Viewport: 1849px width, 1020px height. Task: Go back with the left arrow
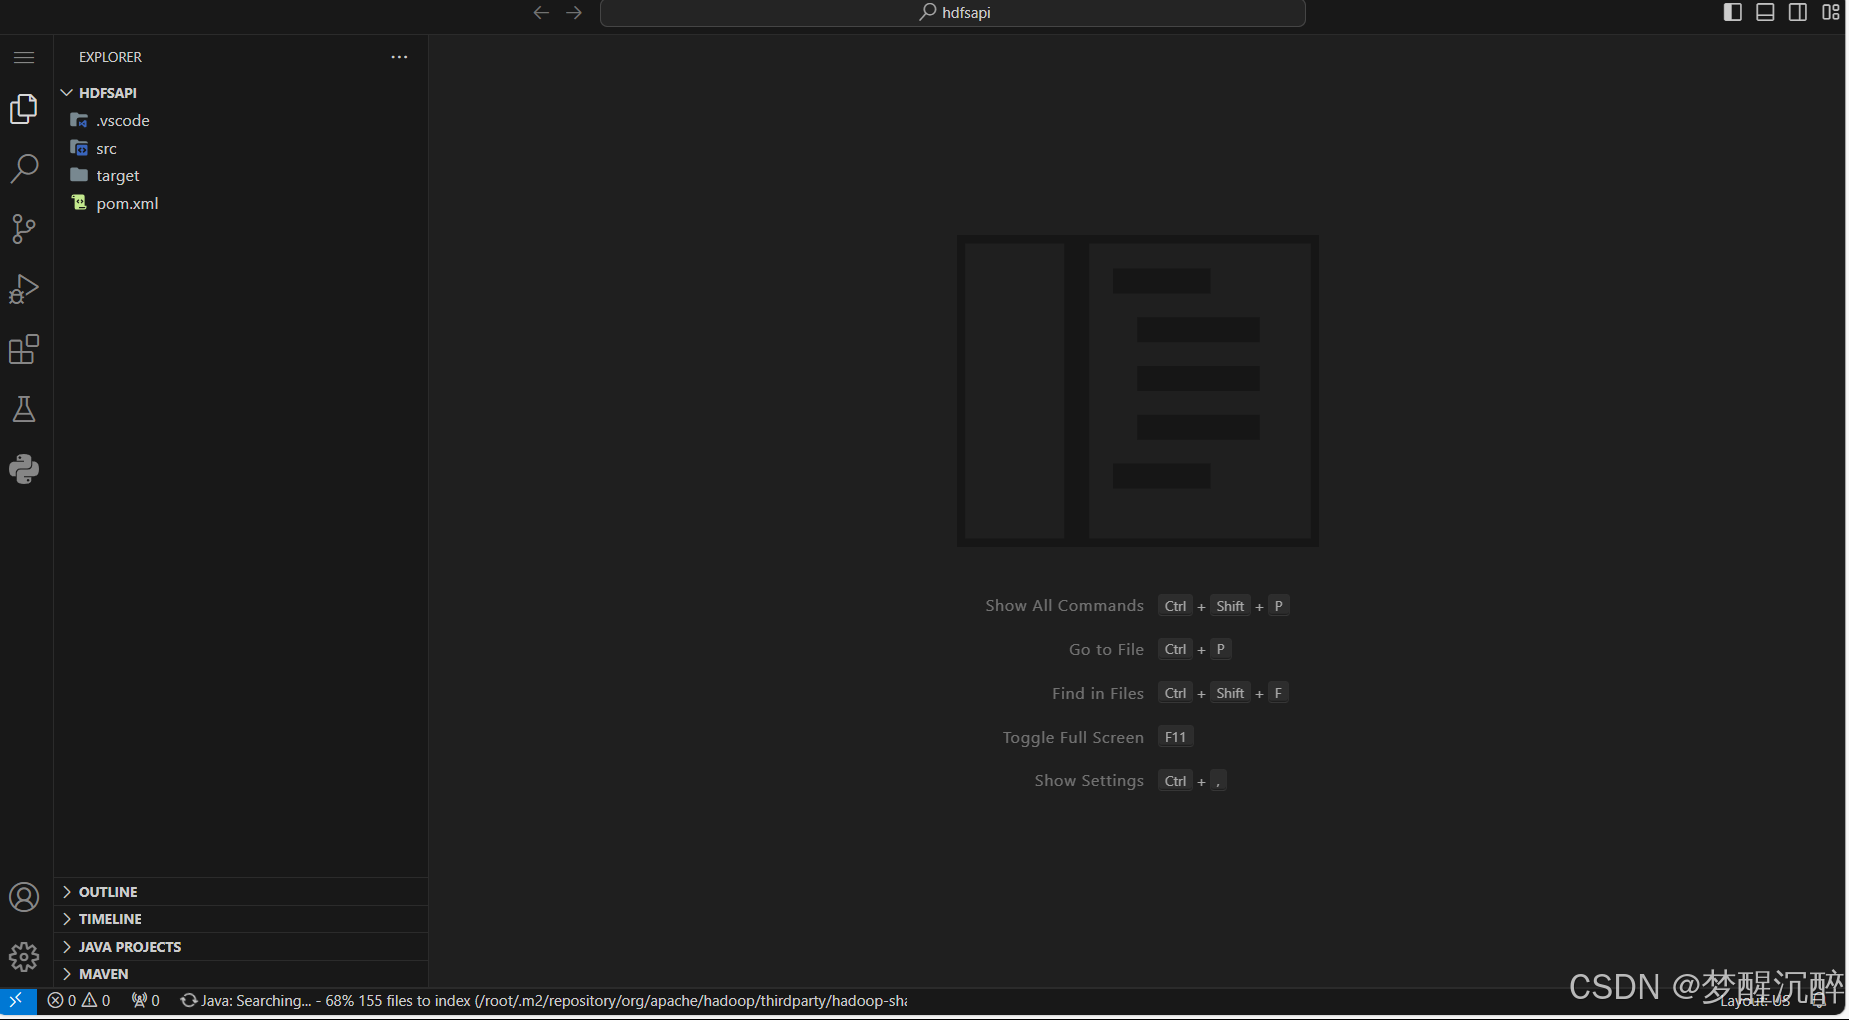tap(541, 12)
